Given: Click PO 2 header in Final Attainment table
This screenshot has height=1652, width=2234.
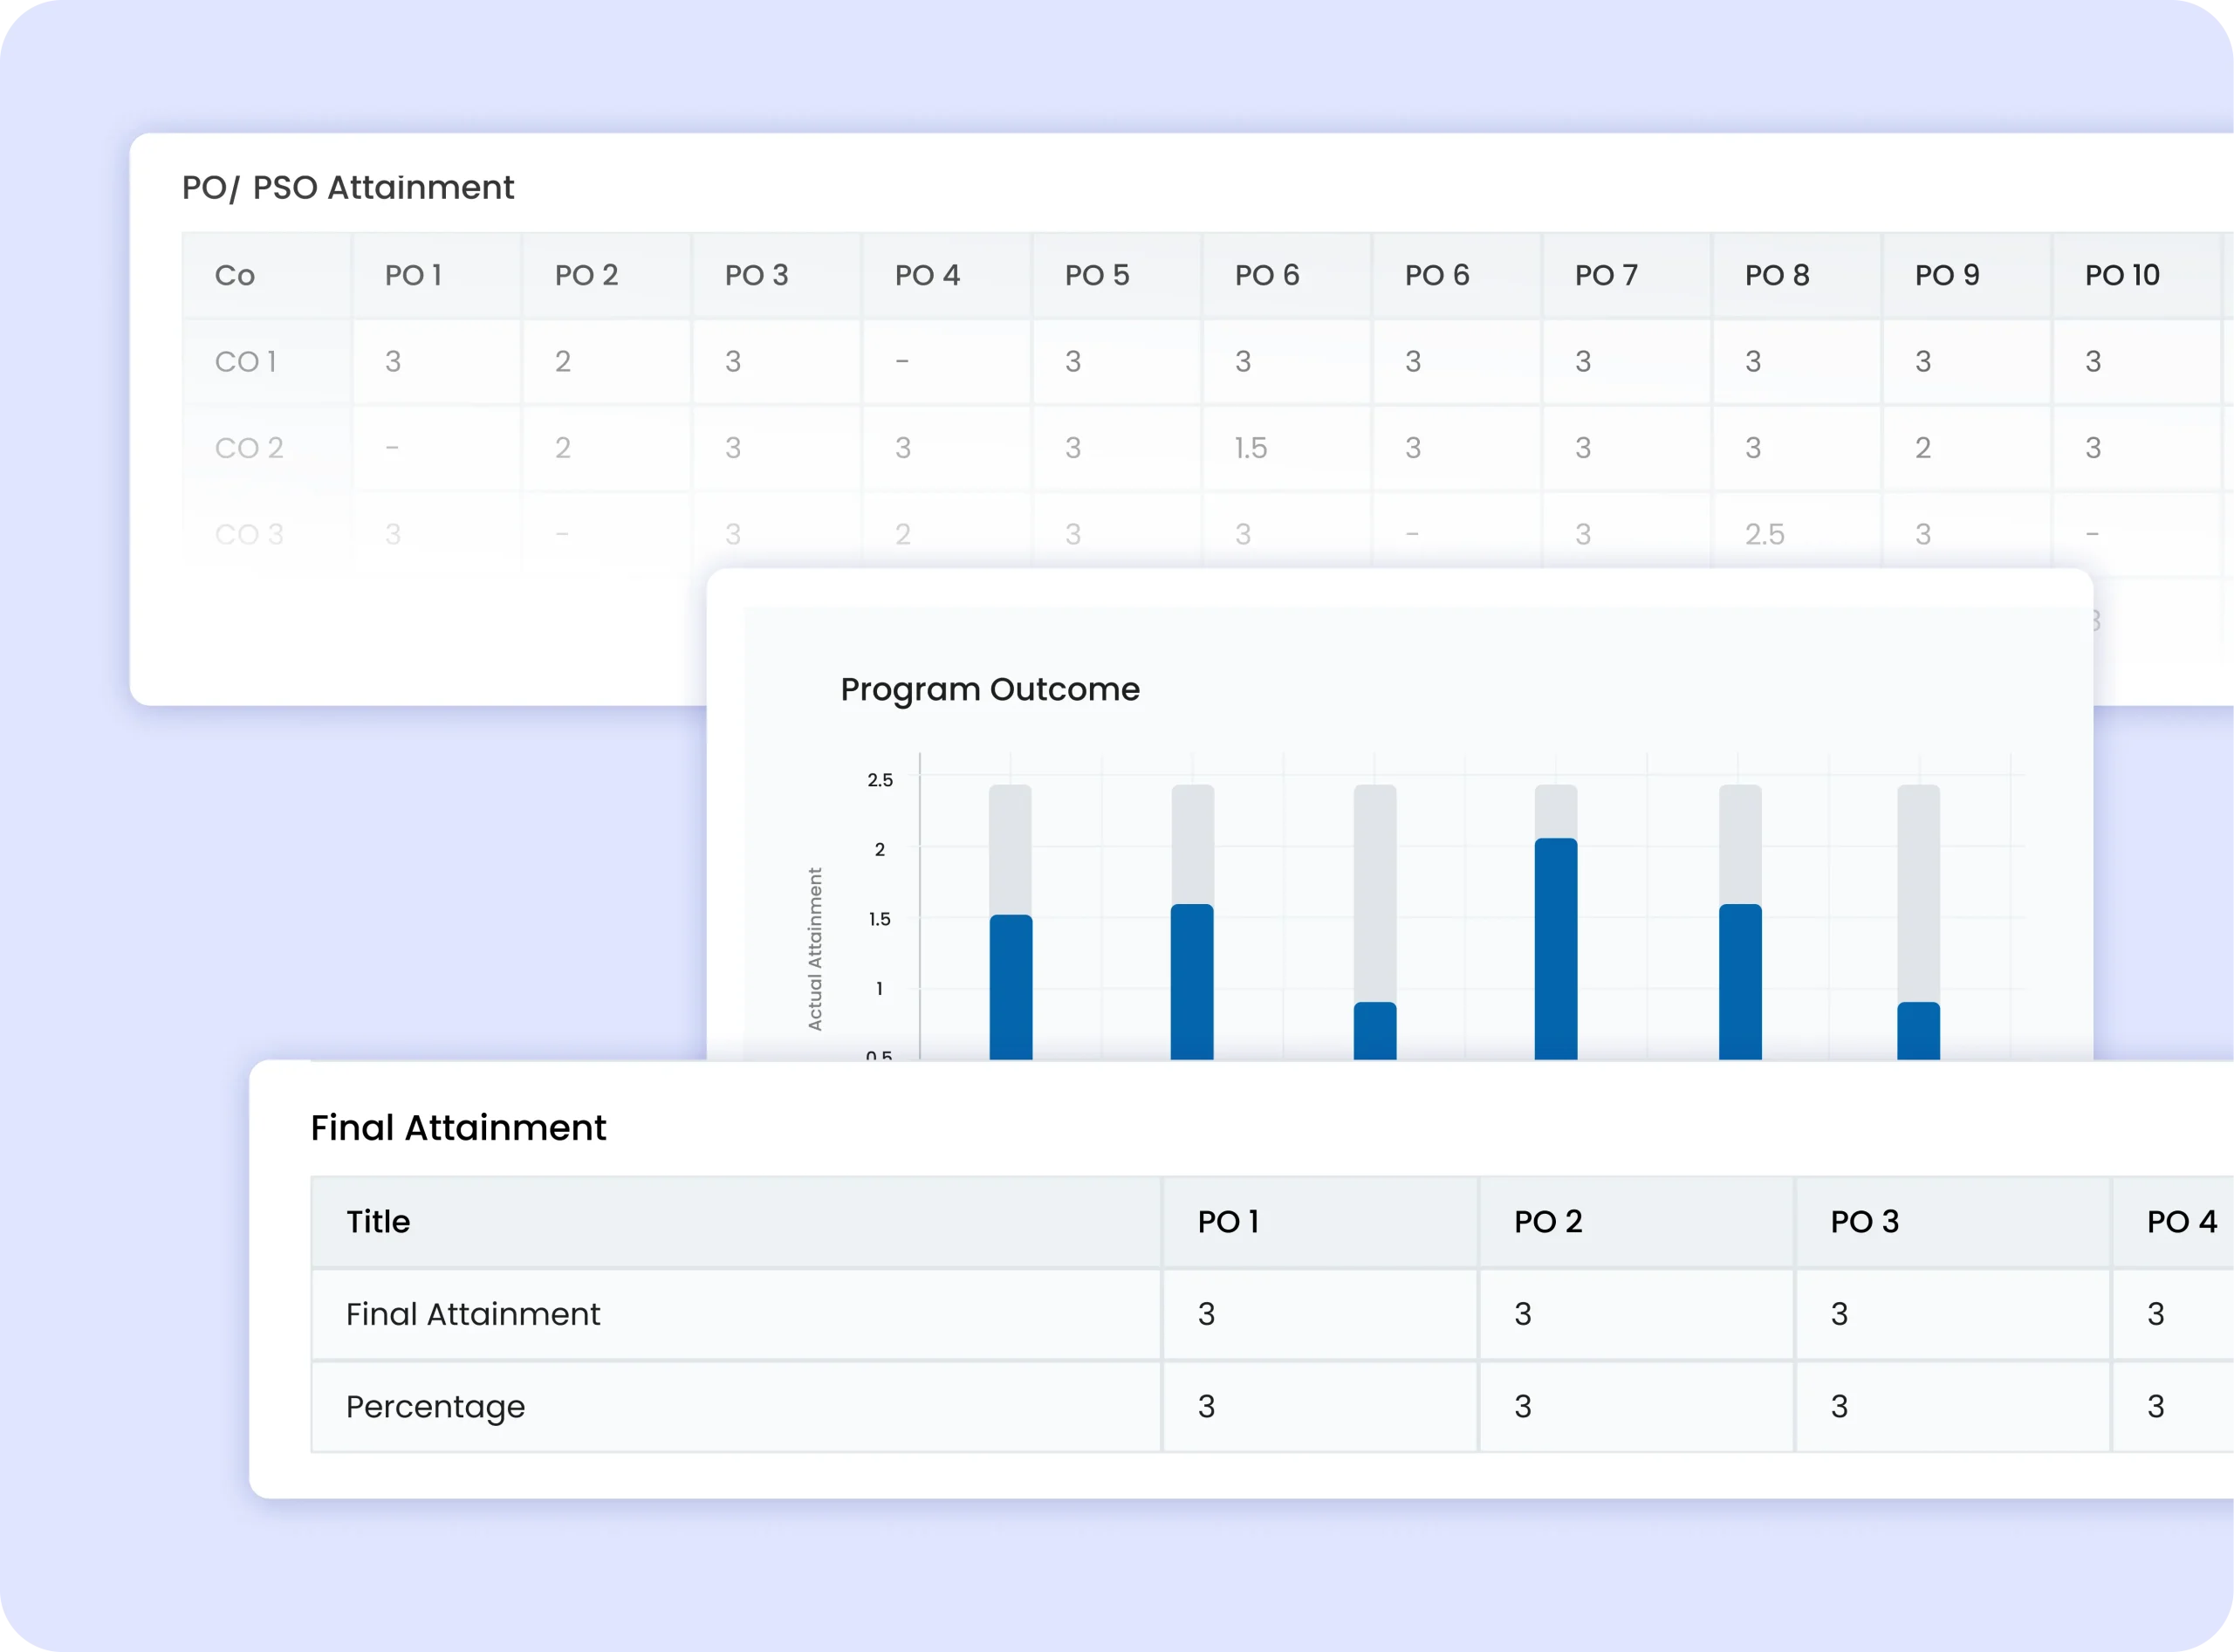Looking at the screenshot, I should tap(1547, 1221).
